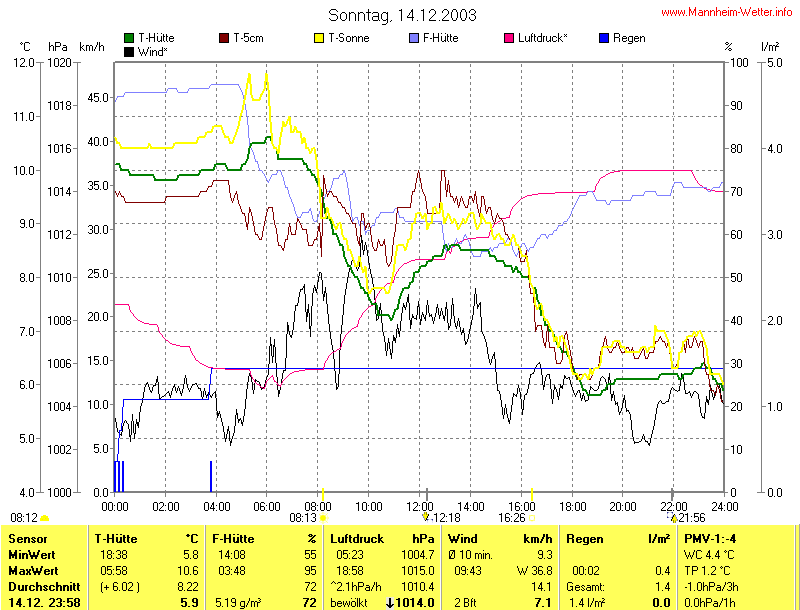Click the solar noon marker at 12:18
The height and width of the screenshot is (610, 800).
click(426, 518)
